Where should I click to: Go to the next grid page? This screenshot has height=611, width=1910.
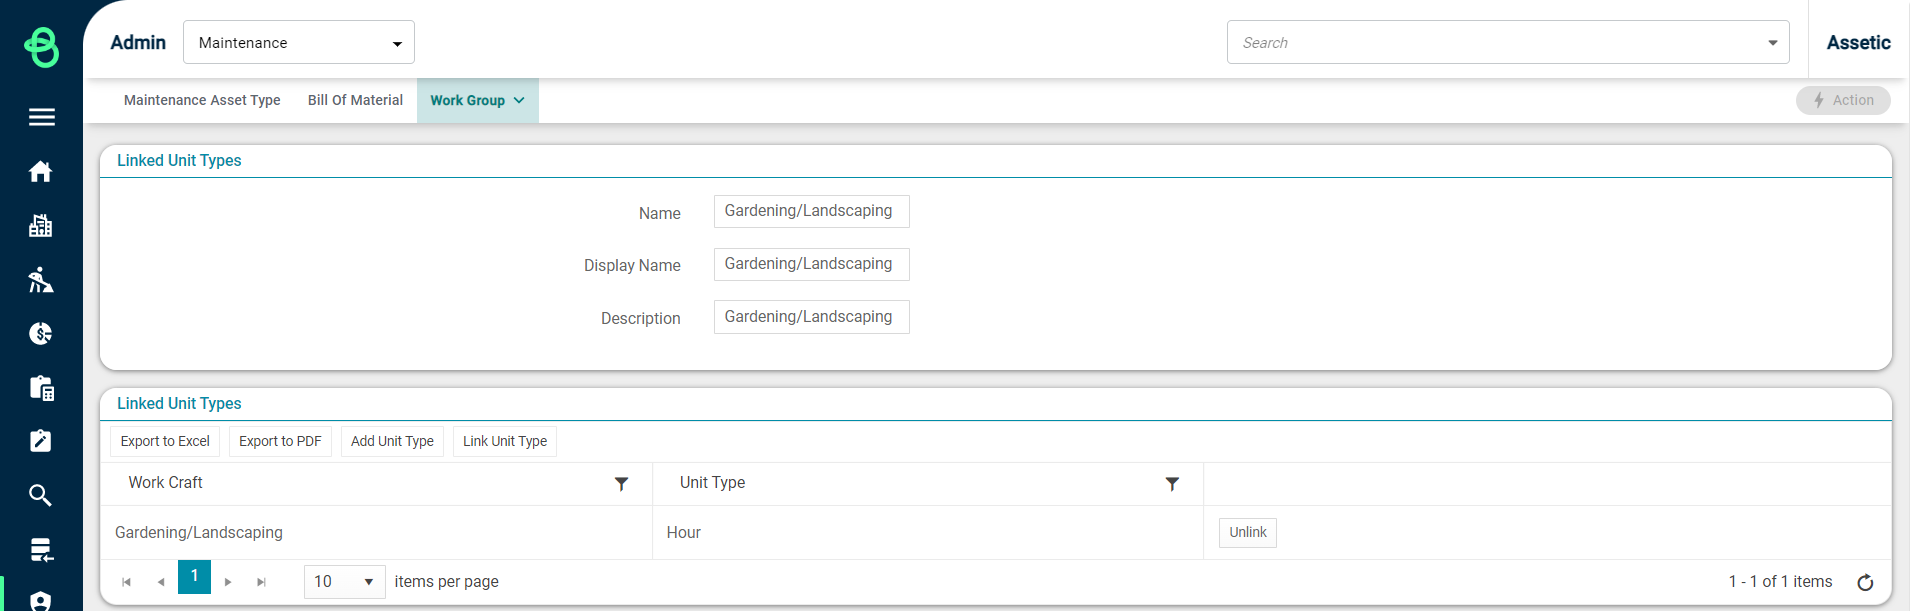pyautogui.click(x=228, y=582)
